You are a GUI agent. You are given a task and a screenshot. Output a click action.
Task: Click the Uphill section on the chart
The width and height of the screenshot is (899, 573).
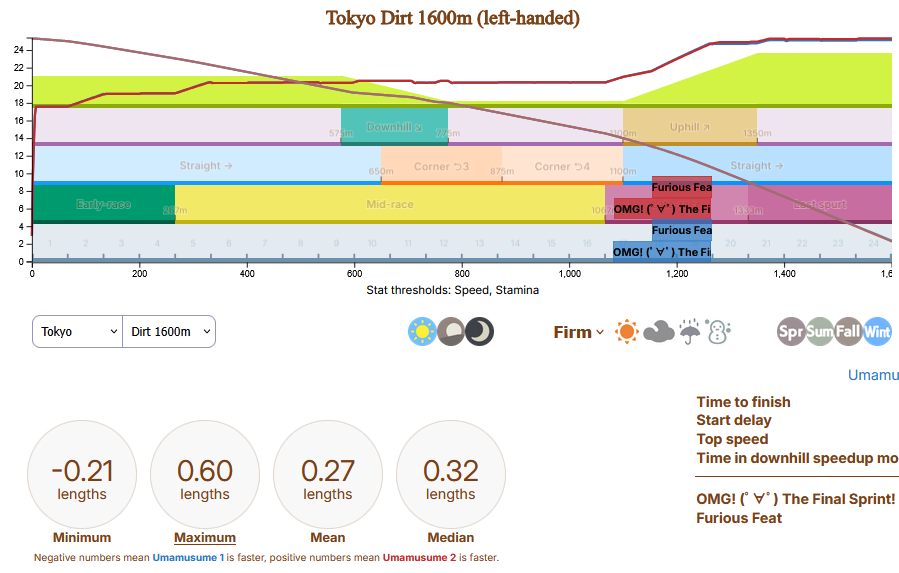[690, 126]
